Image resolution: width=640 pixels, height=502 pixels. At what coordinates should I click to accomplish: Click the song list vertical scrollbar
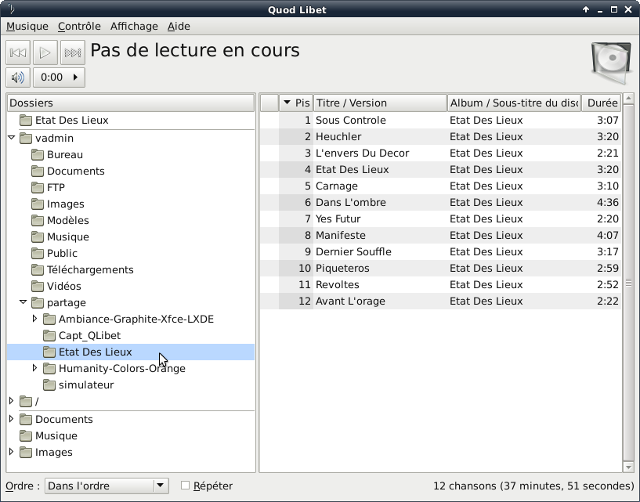[x=628, y=280]
